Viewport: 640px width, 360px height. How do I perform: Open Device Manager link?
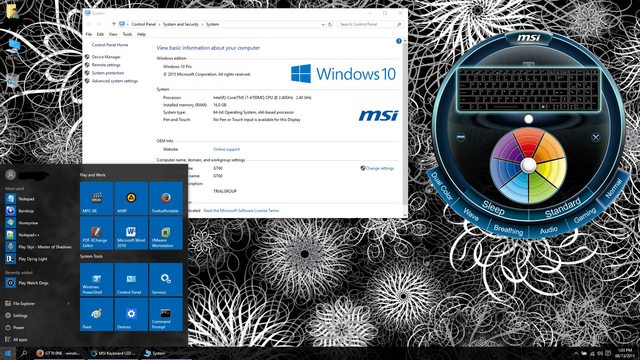(106, 57)
